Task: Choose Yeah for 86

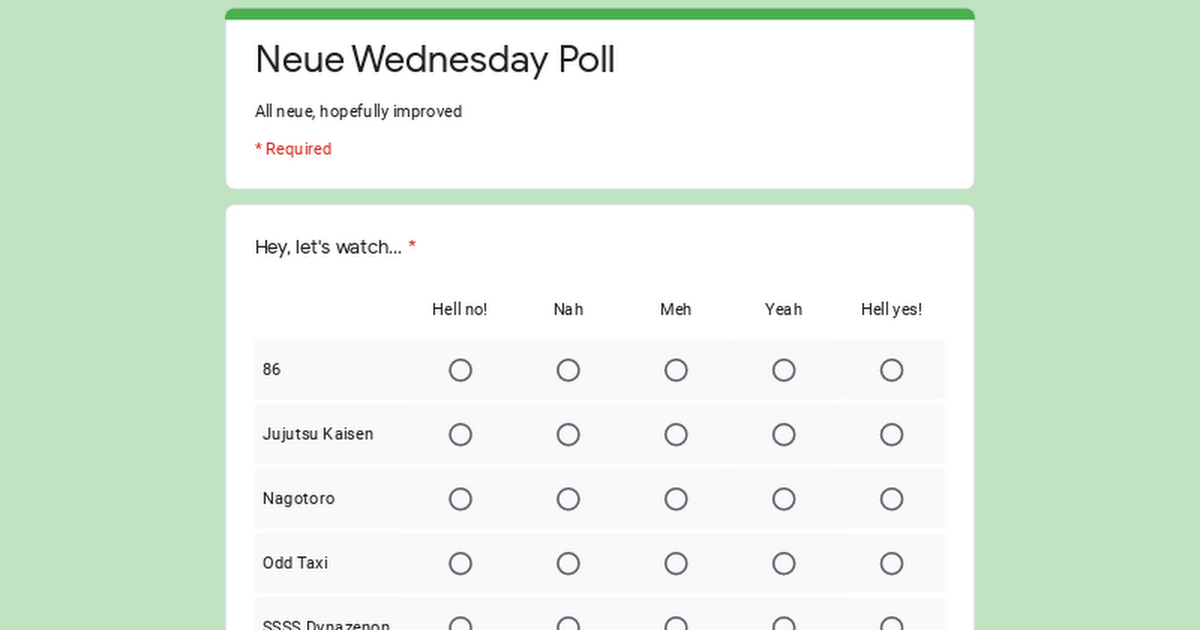Action: [x=784, y=370]
